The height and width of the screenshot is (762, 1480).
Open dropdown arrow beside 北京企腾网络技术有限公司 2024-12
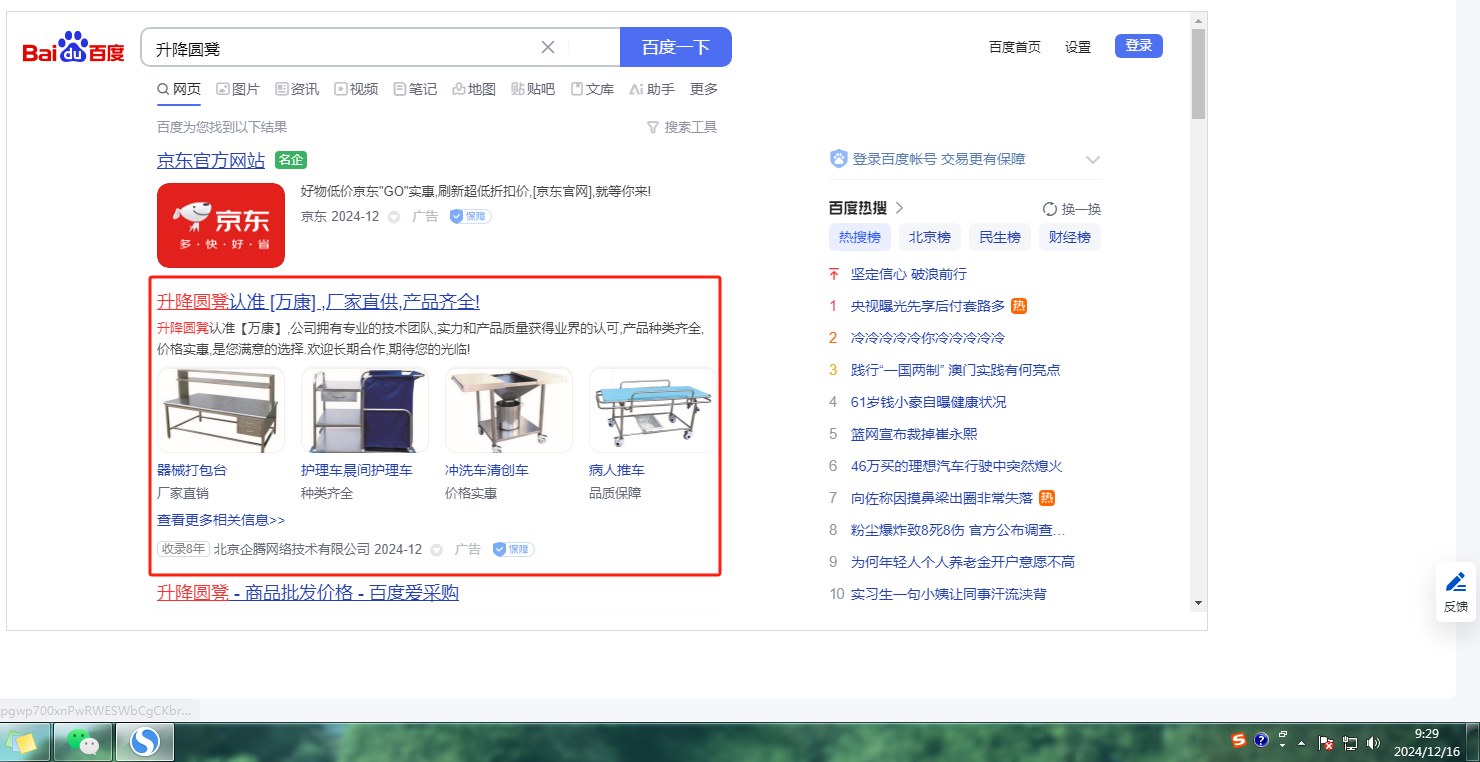(436, 550)
